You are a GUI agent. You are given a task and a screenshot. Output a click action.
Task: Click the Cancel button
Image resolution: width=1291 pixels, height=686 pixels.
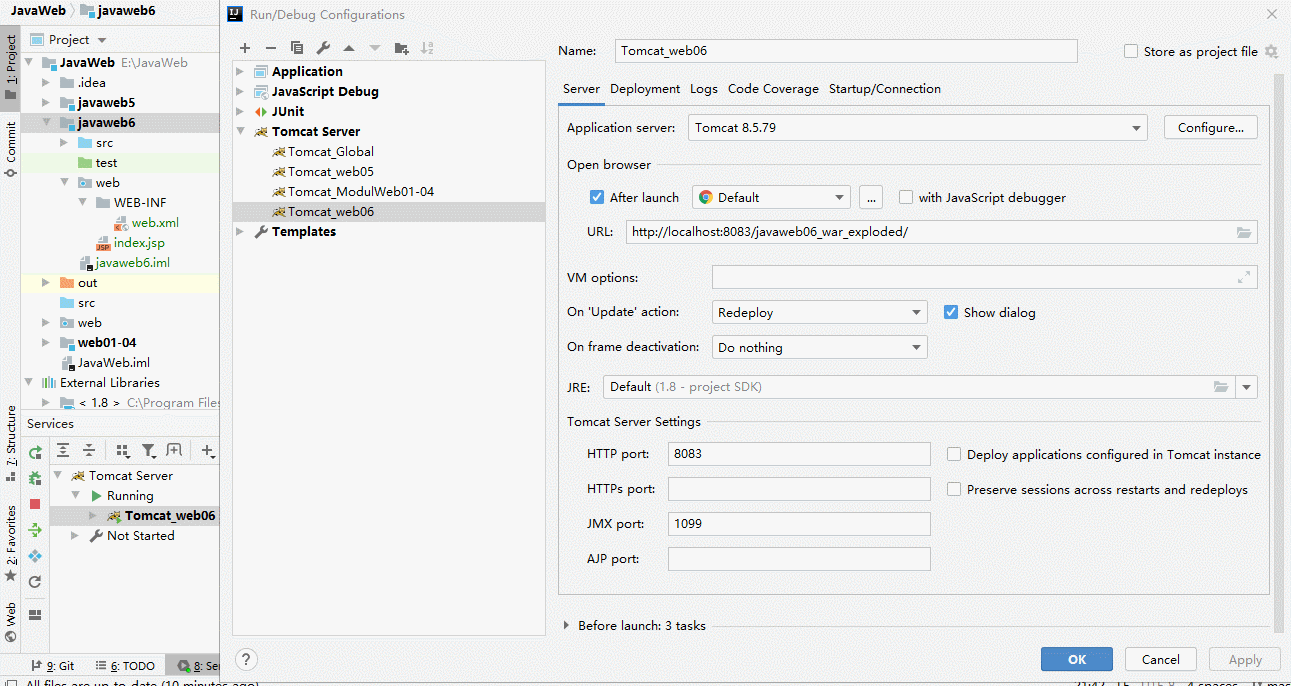click(x=1160, y=659)
